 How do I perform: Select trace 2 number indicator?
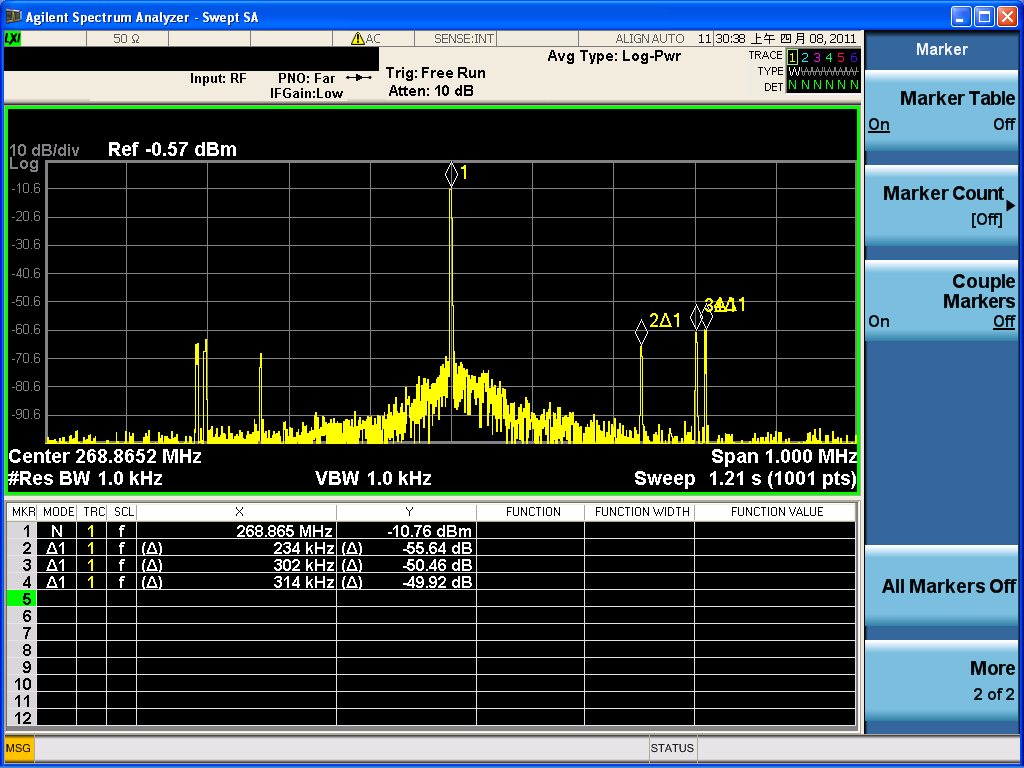coord(805,57)
